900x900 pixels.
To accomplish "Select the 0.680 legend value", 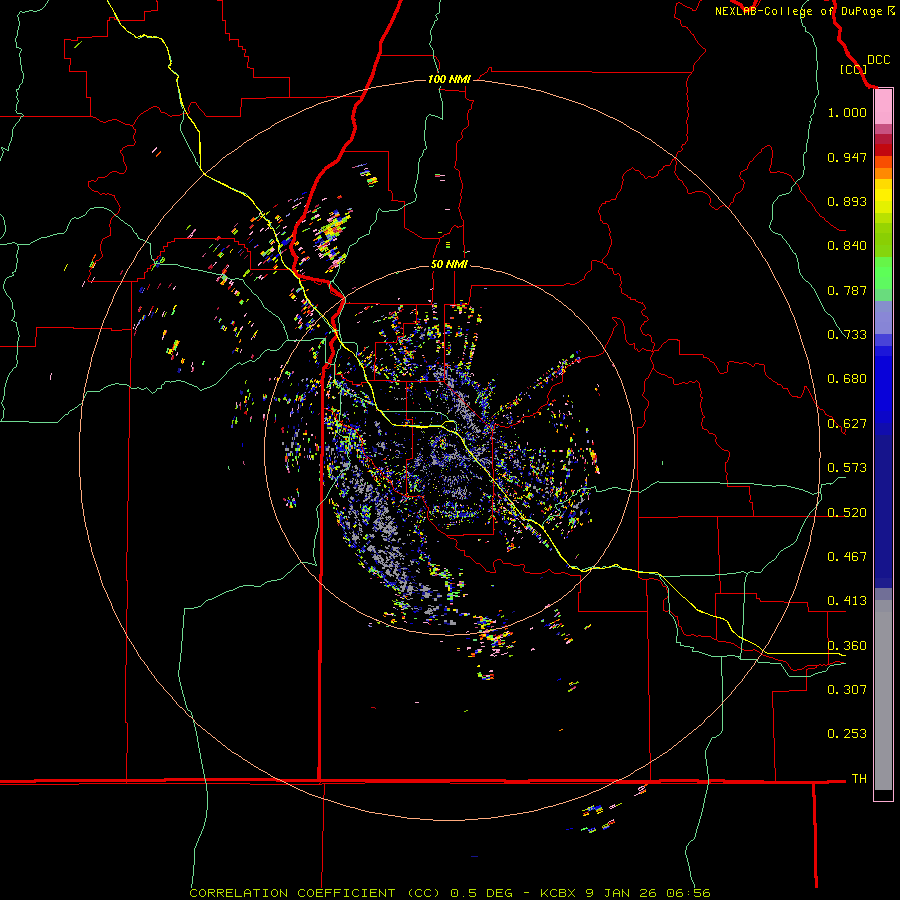I will [x=847, y=379].
